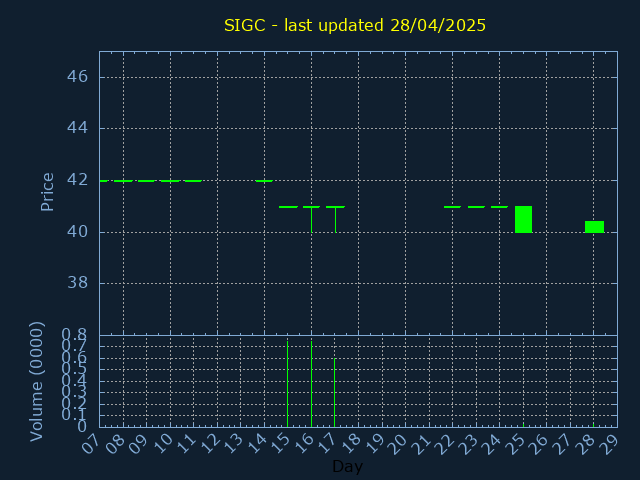
Task: Click the day tick label '21'
Action: click(x=421, y=444)
